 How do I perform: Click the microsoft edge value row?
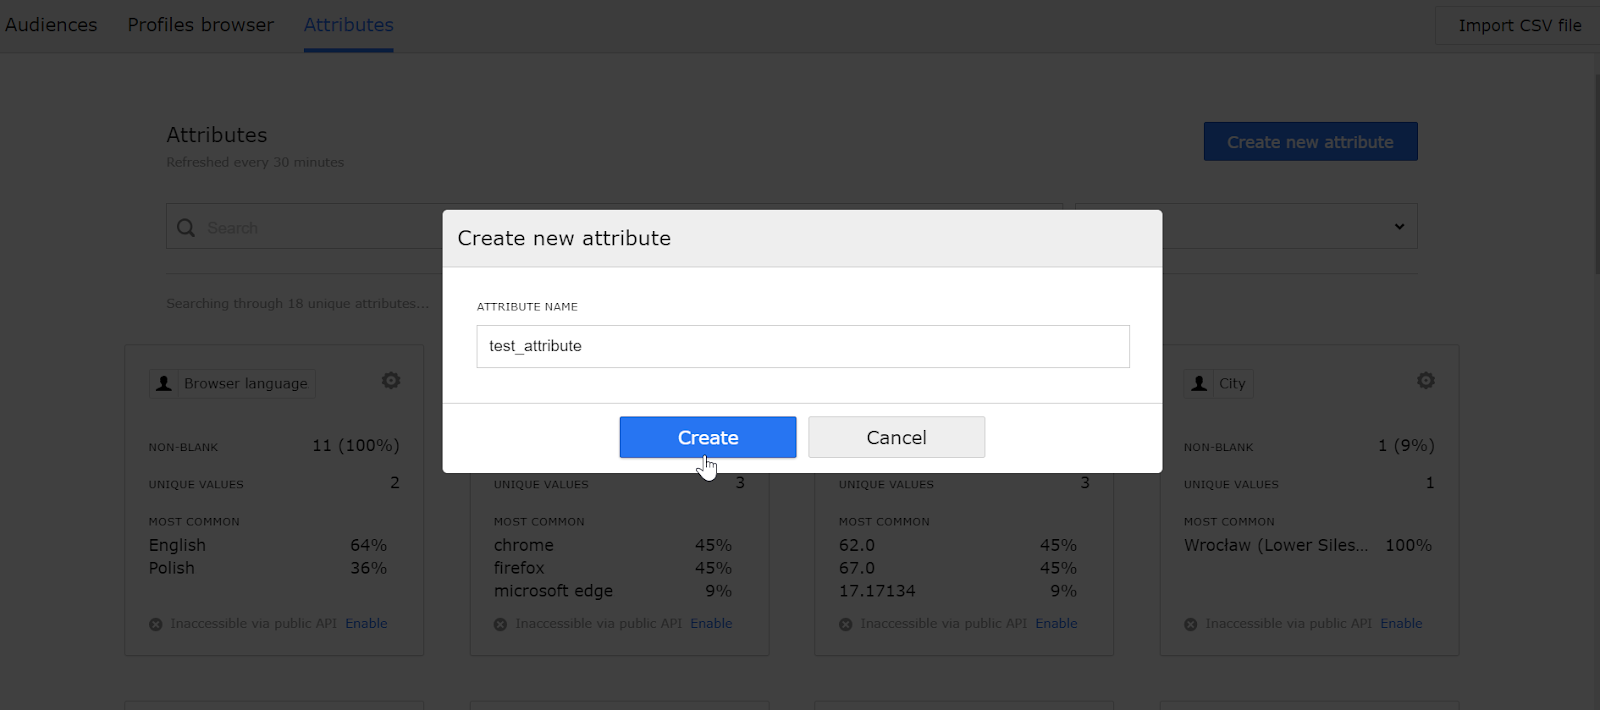pos(613,591)
